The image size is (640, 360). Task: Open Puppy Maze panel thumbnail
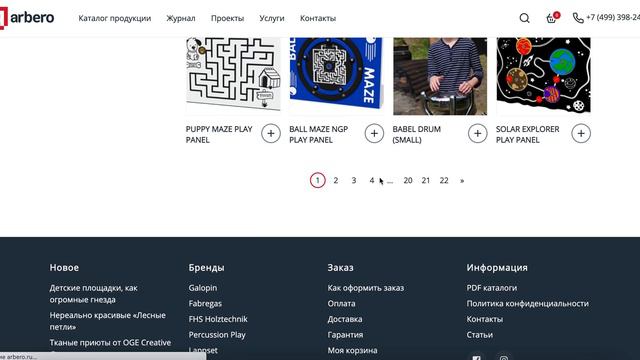[233, 76]
